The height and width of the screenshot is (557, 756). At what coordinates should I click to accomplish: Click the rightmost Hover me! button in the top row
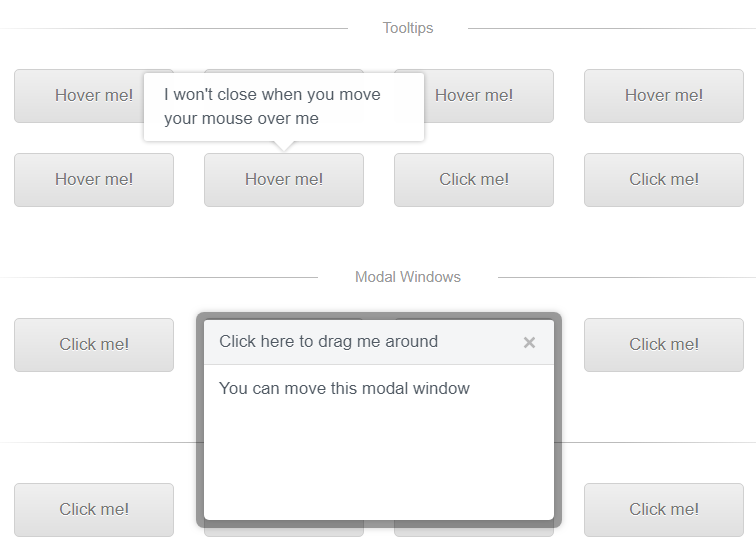point(664,95)
